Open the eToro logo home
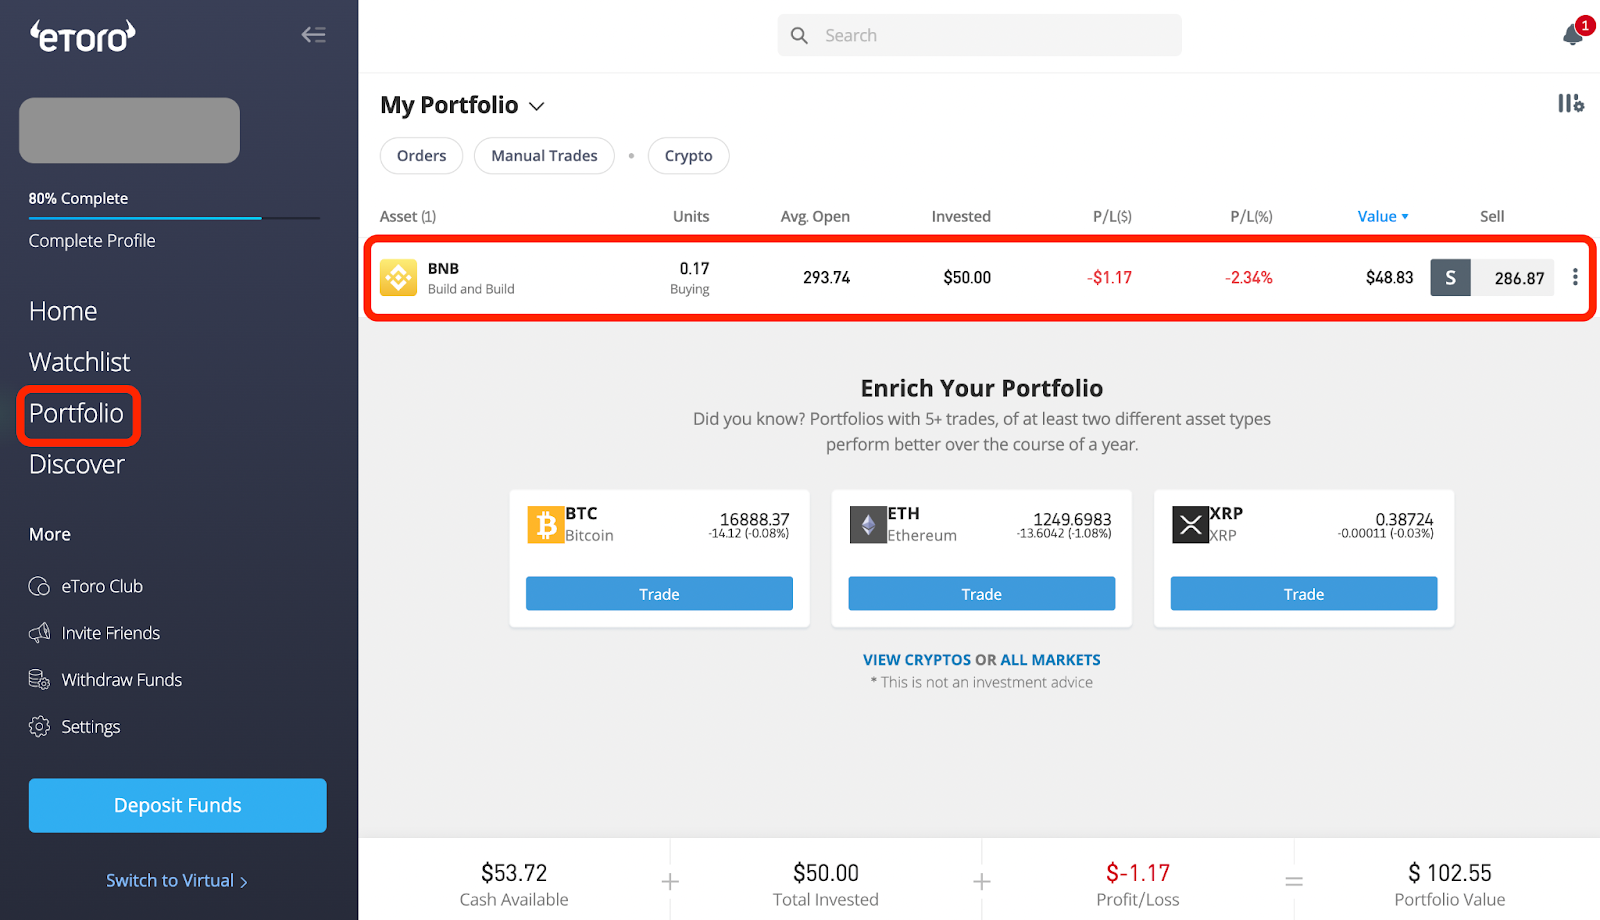Screen dimensions: 1600x920 [x=83, y=37]
